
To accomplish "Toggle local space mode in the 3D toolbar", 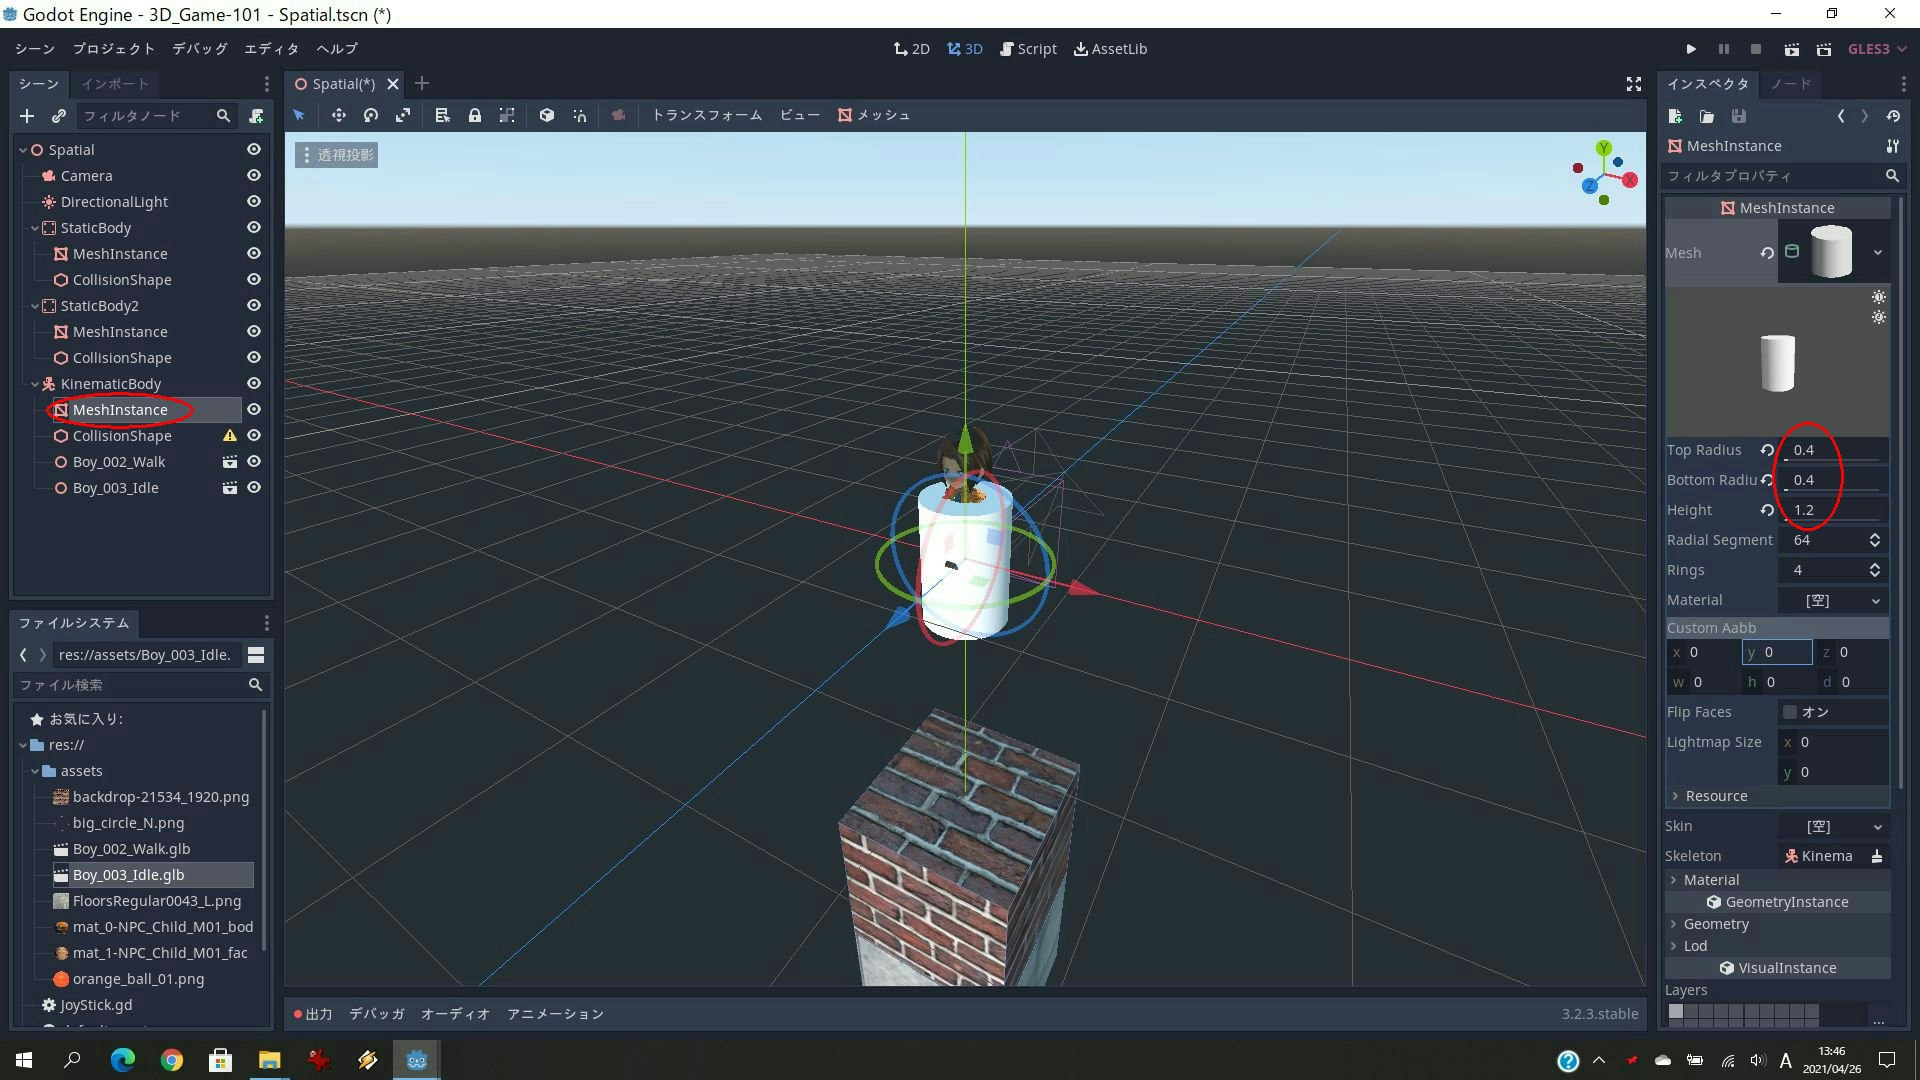I will click(x=547, y=115).
